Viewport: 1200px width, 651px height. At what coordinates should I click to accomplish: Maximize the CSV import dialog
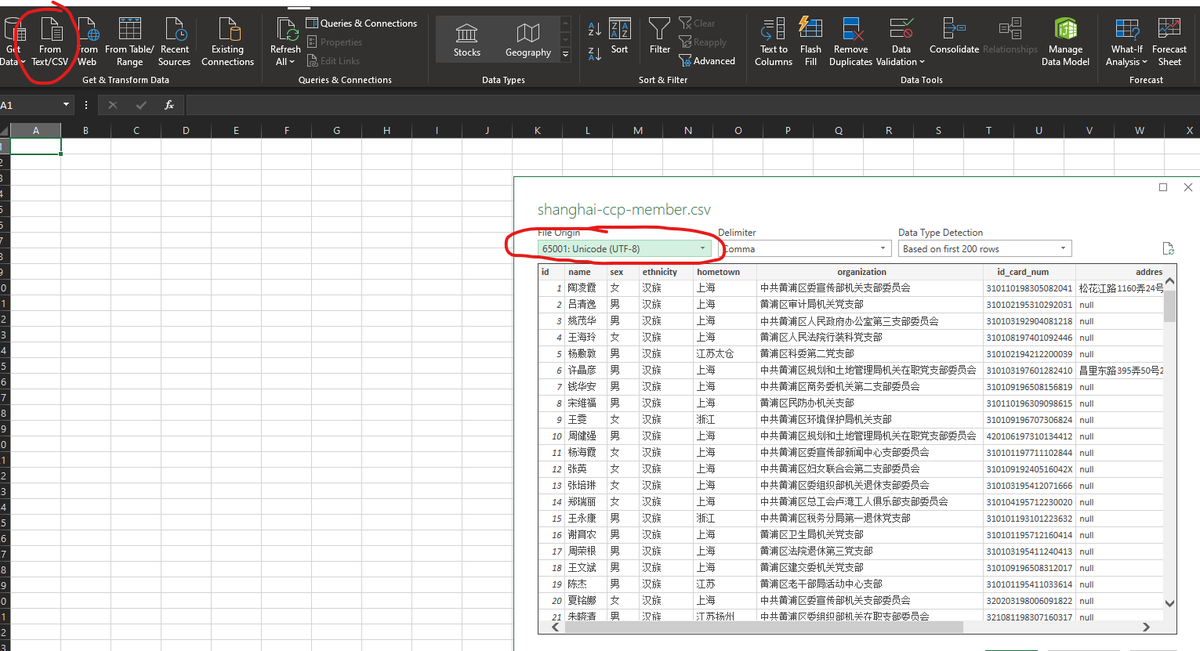(1163, 187)
